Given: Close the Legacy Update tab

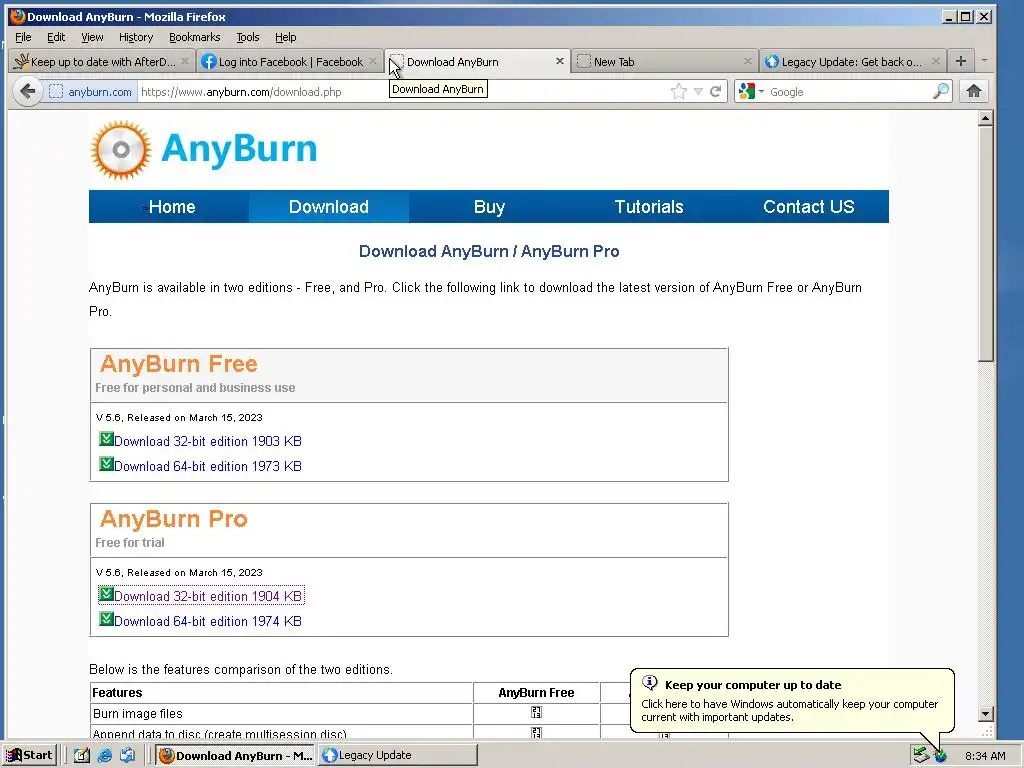Looking at the screenshot, I should click(x=936, y=61).
